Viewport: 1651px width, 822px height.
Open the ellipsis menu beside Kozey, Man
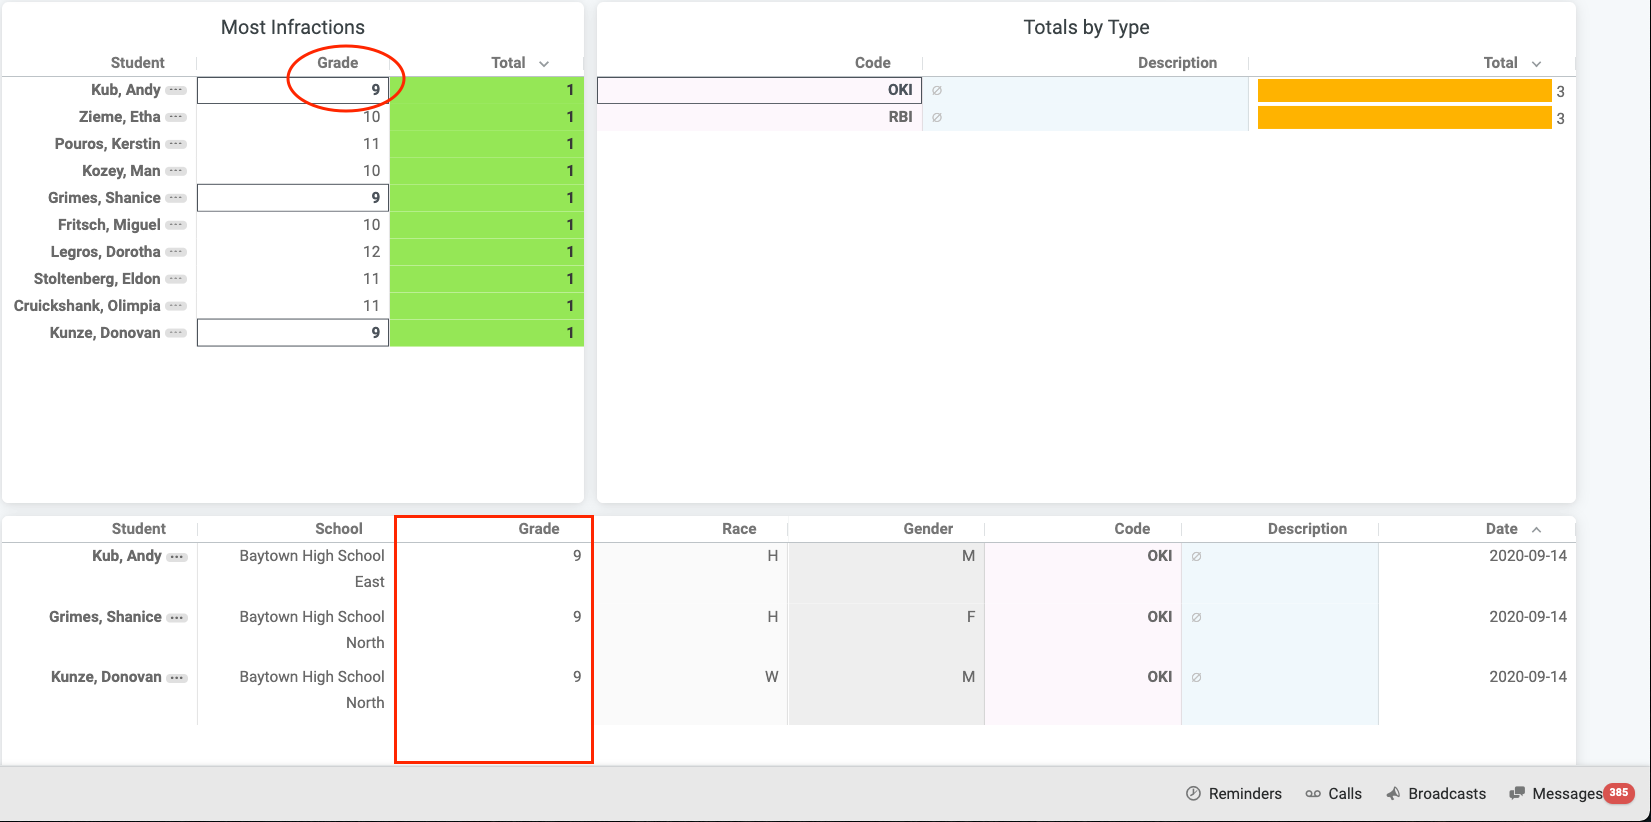tap(176, 171)
